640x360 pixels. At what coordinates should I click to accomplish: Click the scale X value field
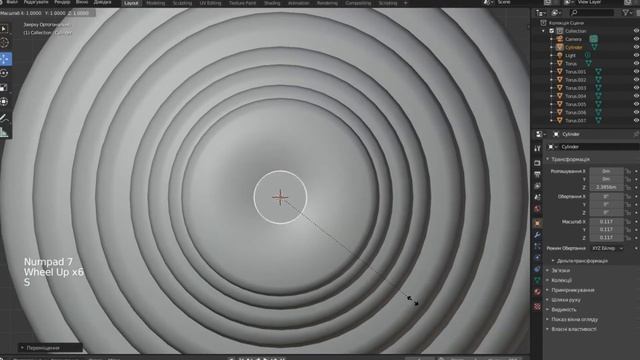coord(606,222)
